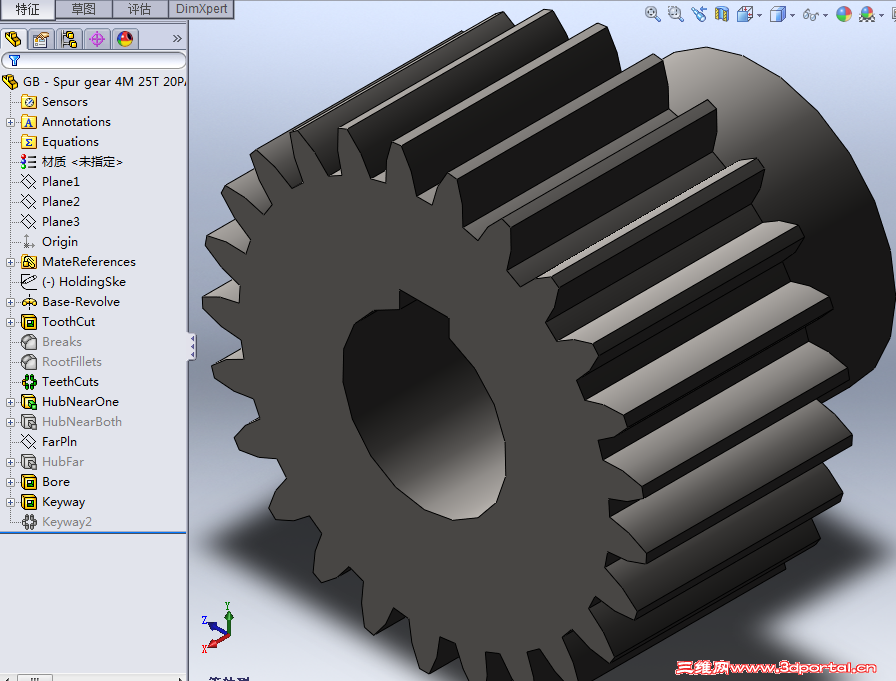Expand the Base-Revolve feature
Viewport: 896px width, 681px height.
pyautogui.click(x=10, y=302)
